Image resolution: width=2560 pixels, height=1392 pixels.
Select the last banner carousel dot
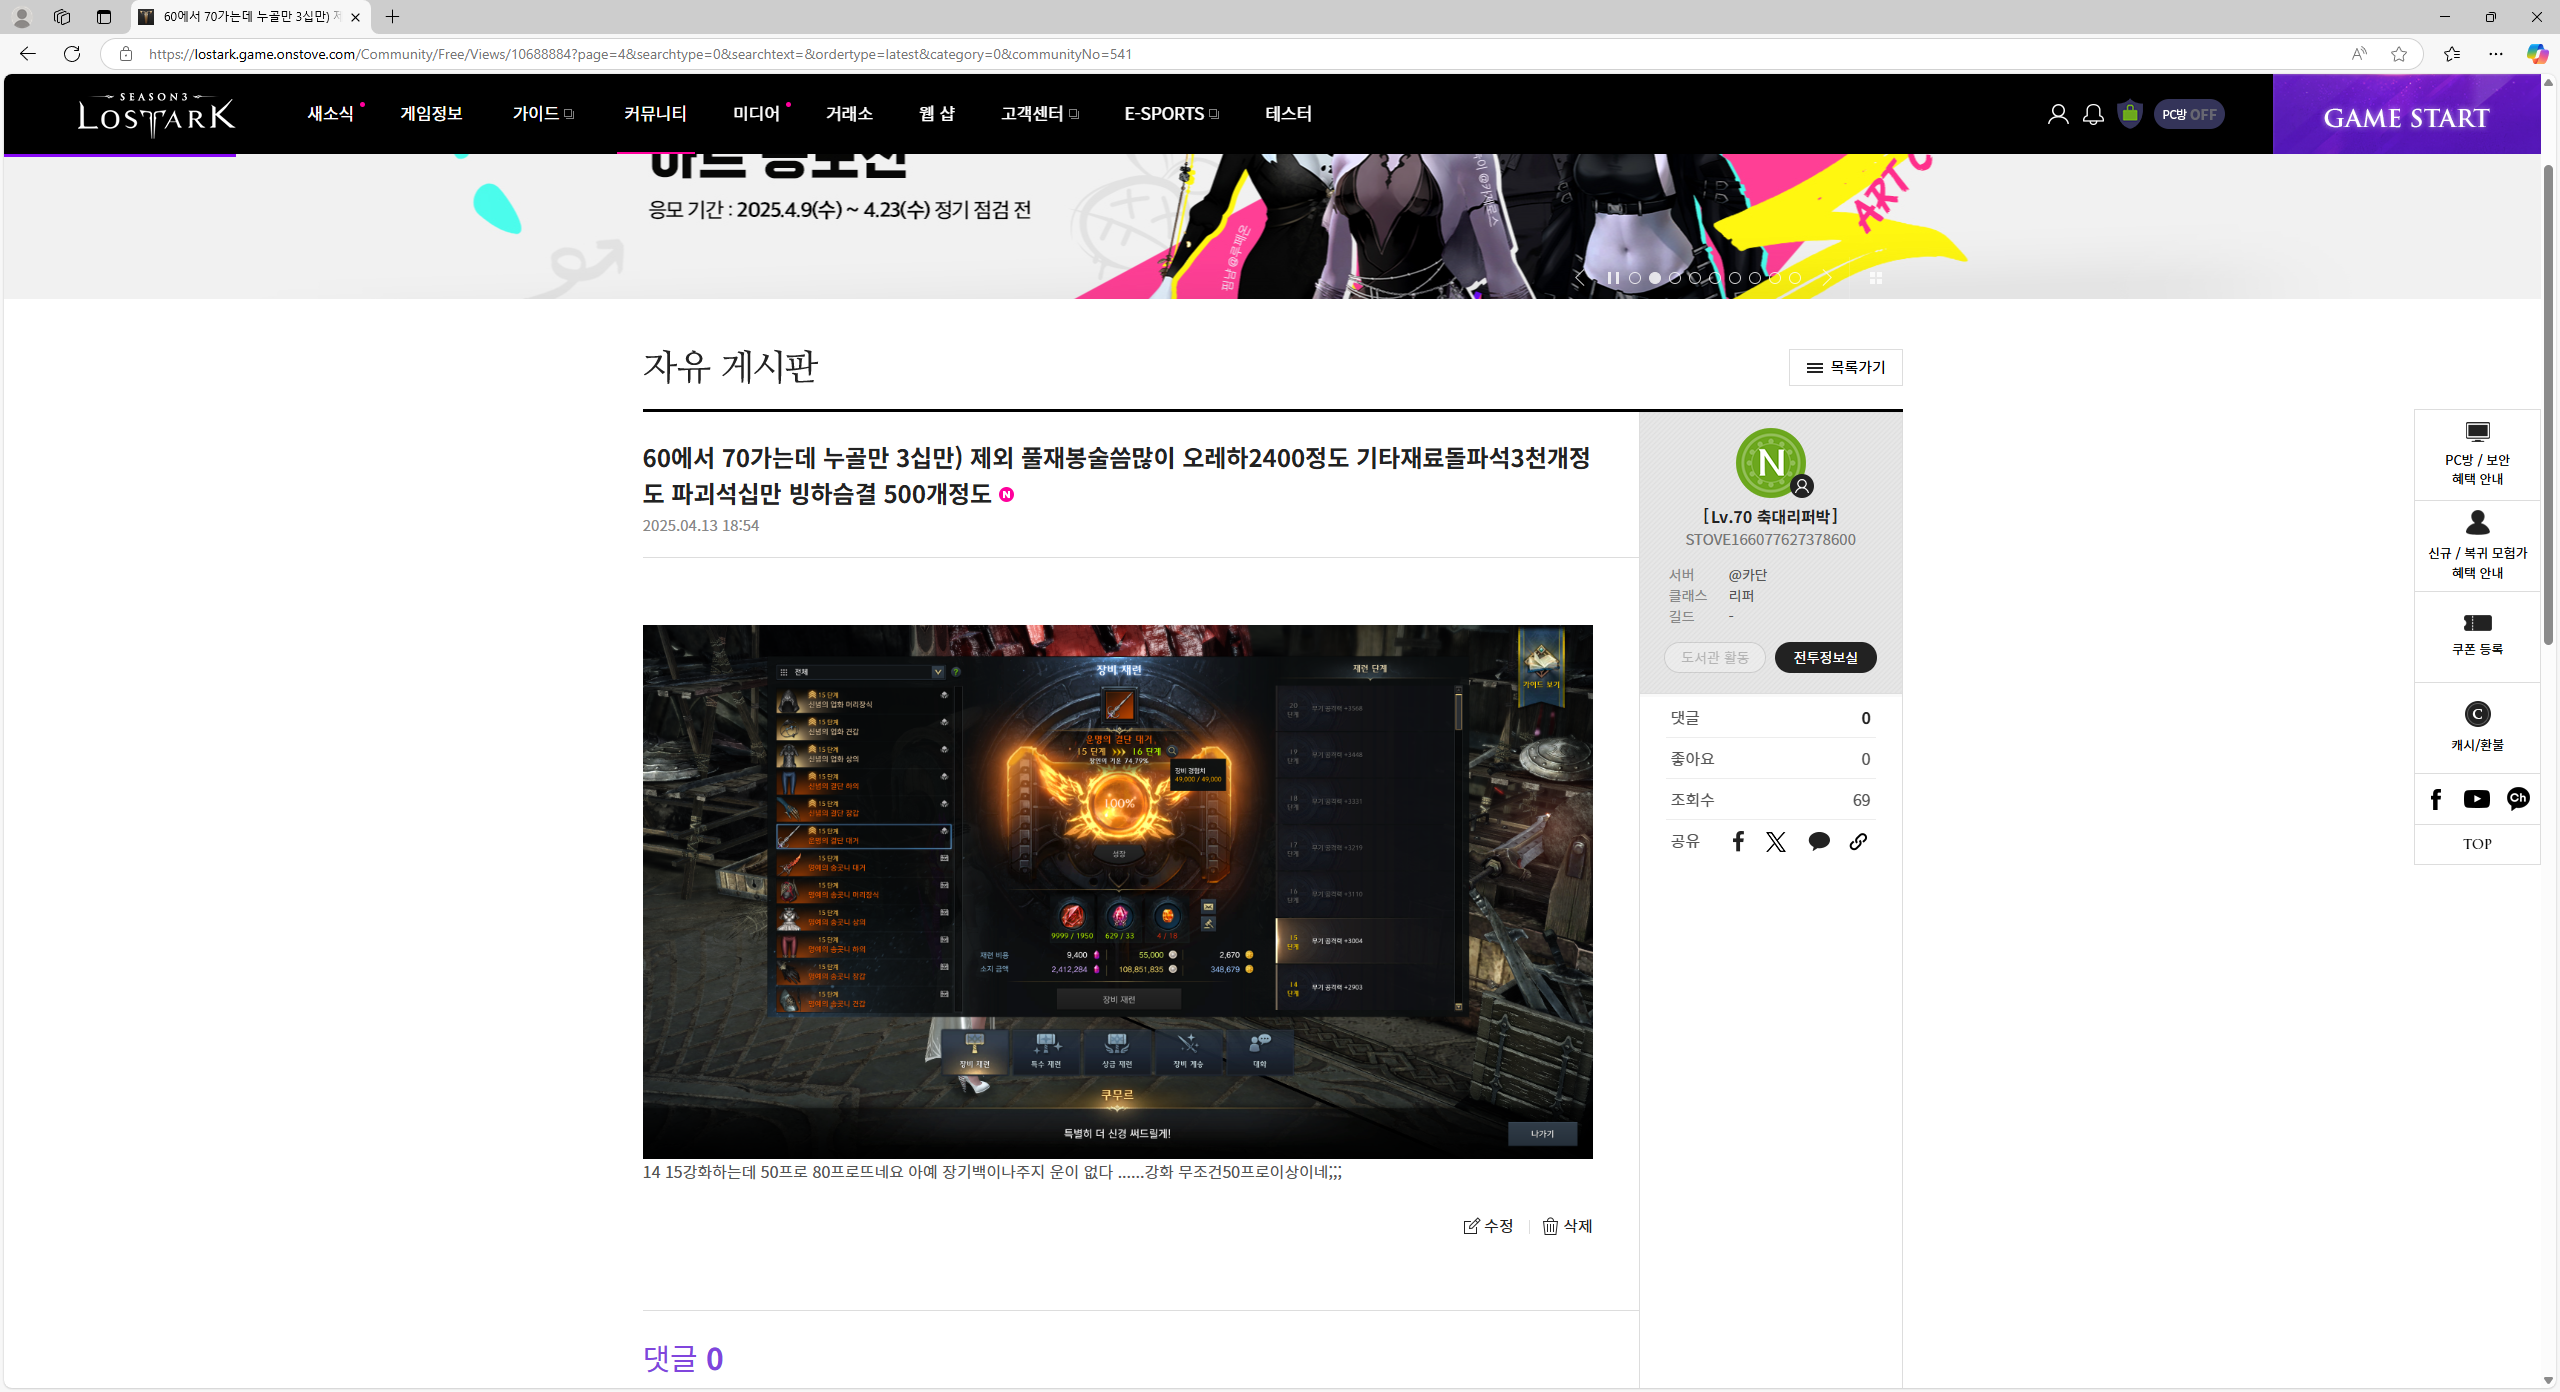click(1795, 278)
